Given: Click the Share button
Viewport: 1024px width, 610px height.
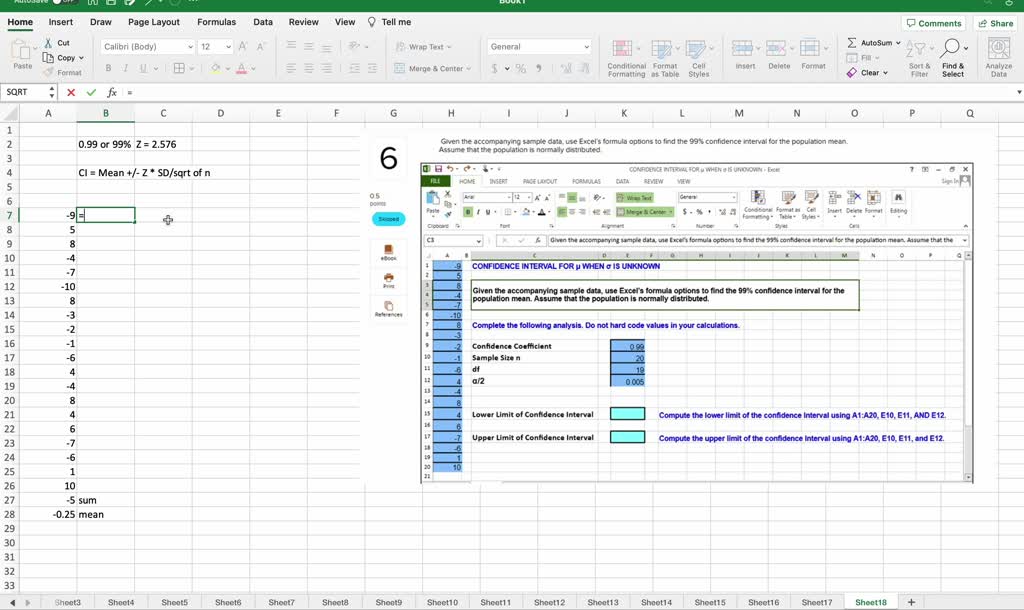Looking at the screenshot, I should (x=996, y=22).
